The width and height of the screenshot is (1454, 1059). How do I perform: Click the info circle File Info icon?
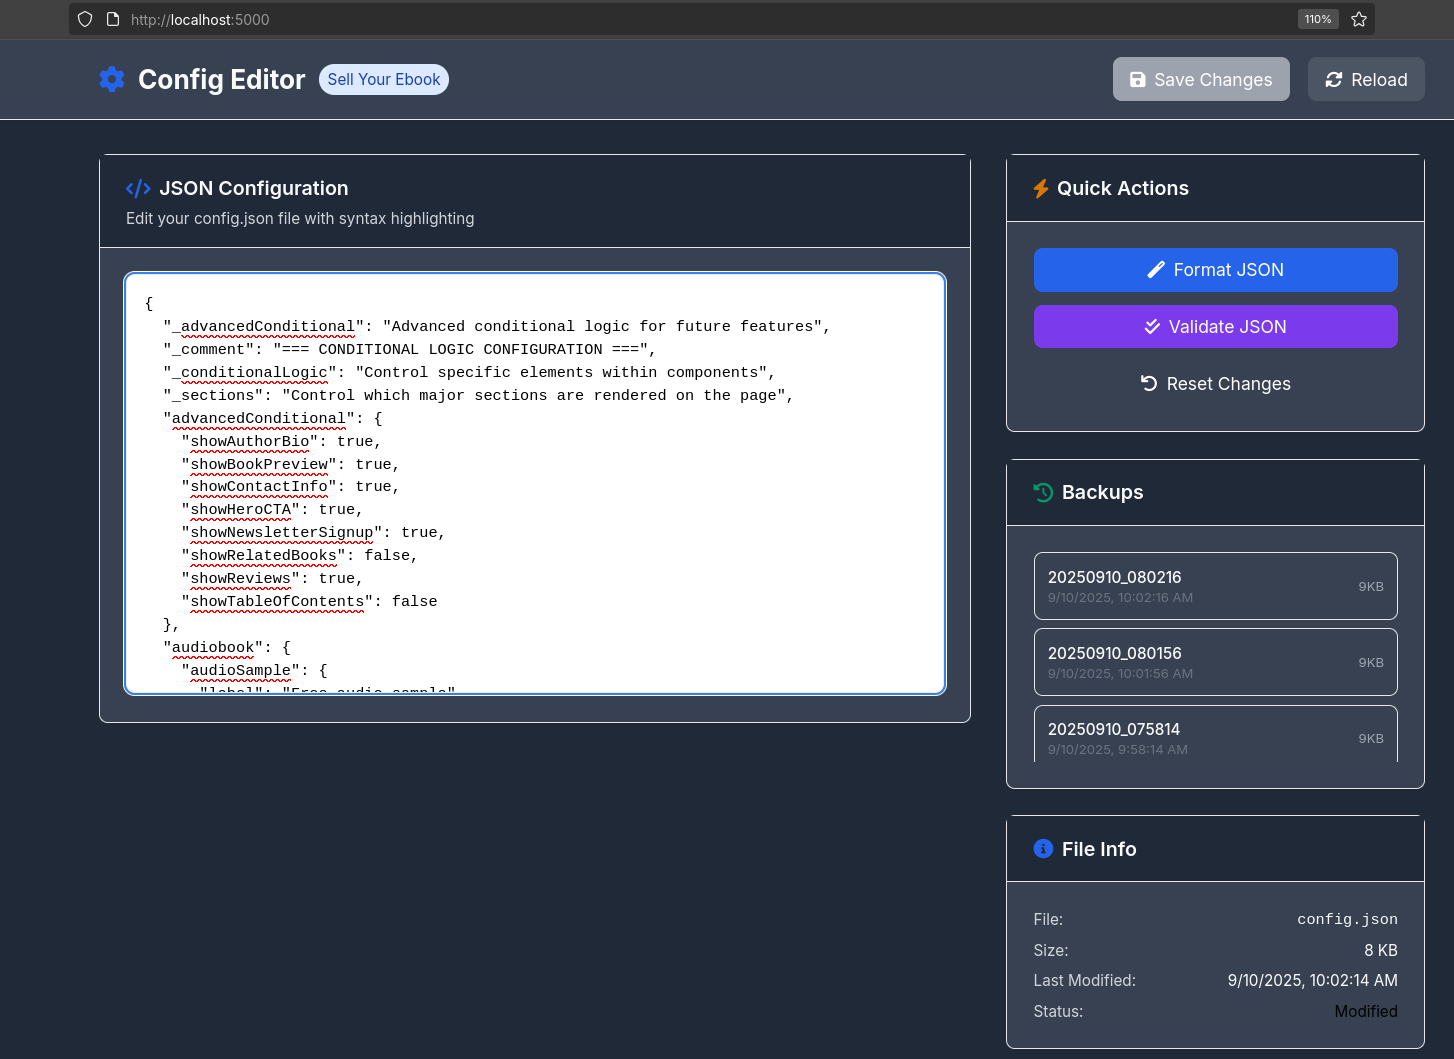pos(1043,848)
